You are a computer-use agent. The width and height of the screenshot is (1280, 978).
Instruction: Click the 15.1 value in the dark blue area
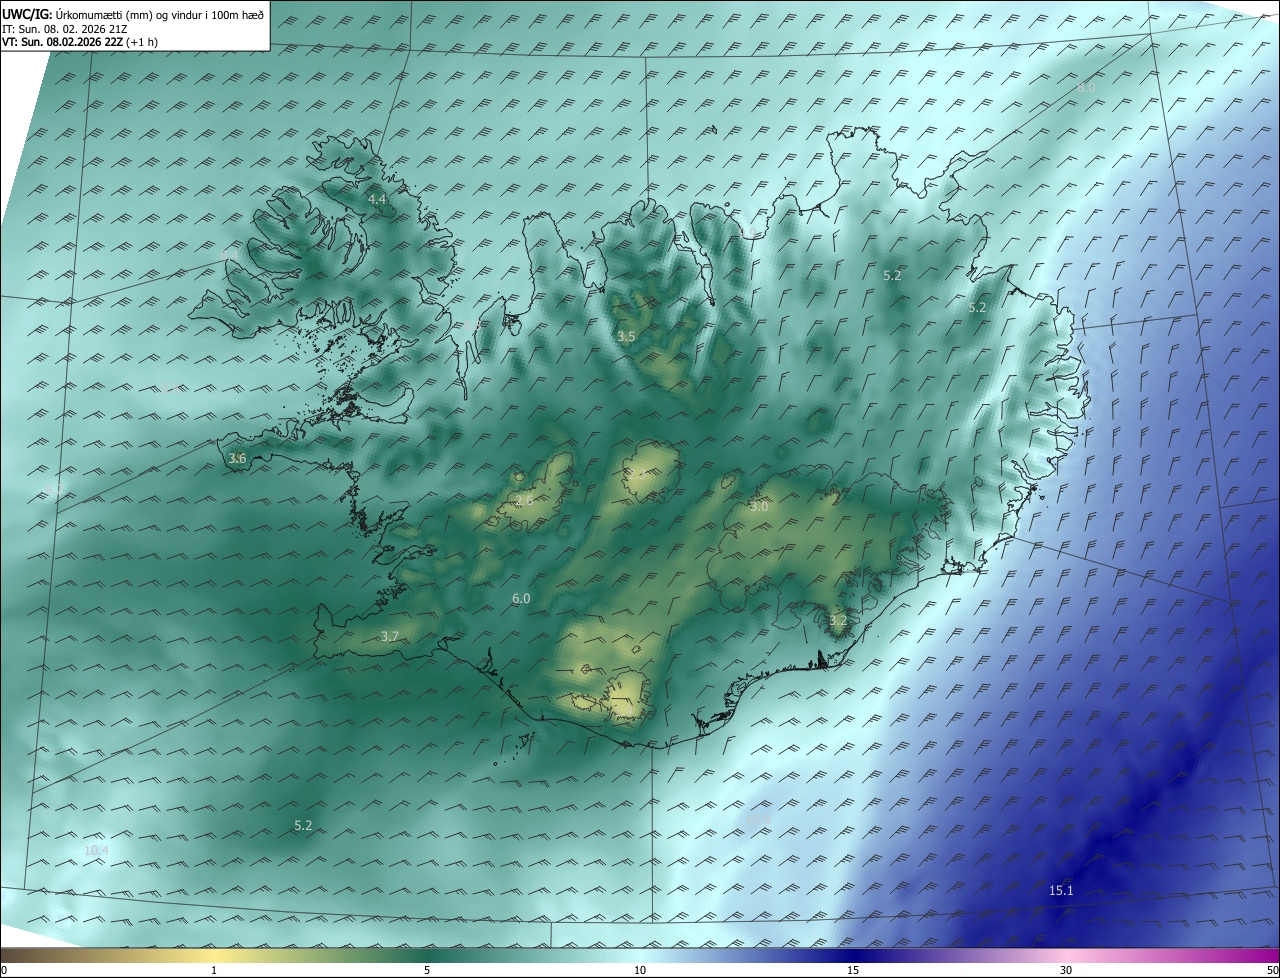click(1061, 891)
